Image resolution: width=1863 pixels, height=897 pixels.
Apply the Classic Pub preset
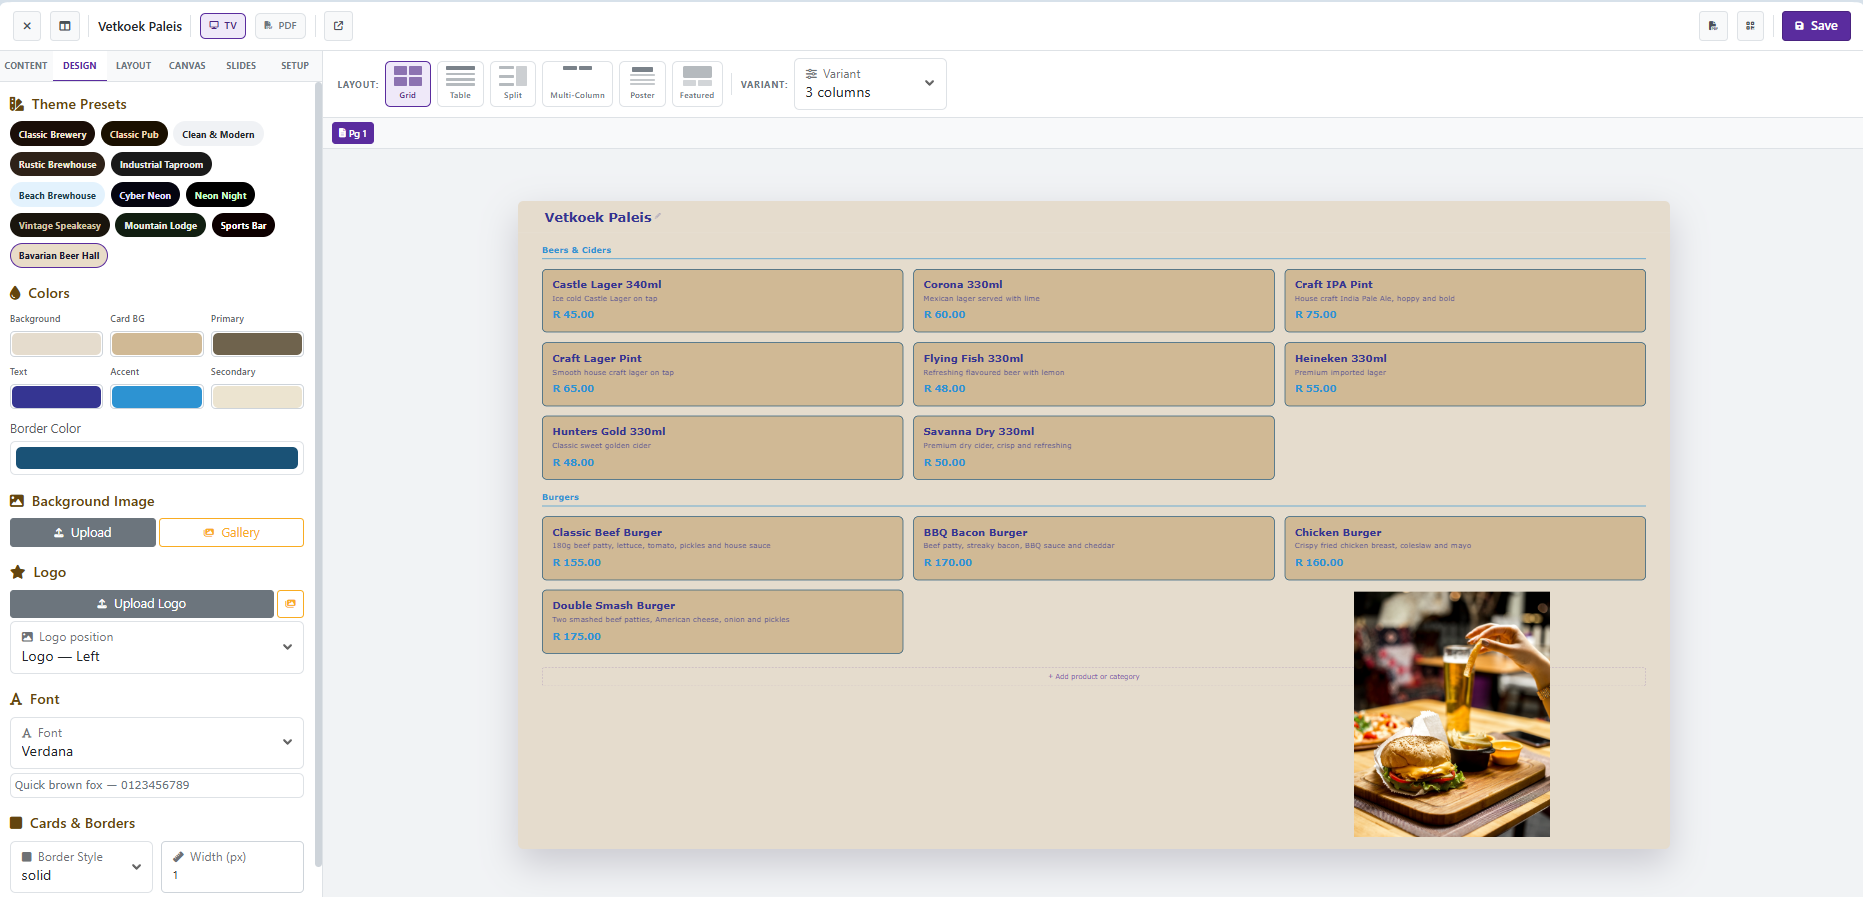134,134
